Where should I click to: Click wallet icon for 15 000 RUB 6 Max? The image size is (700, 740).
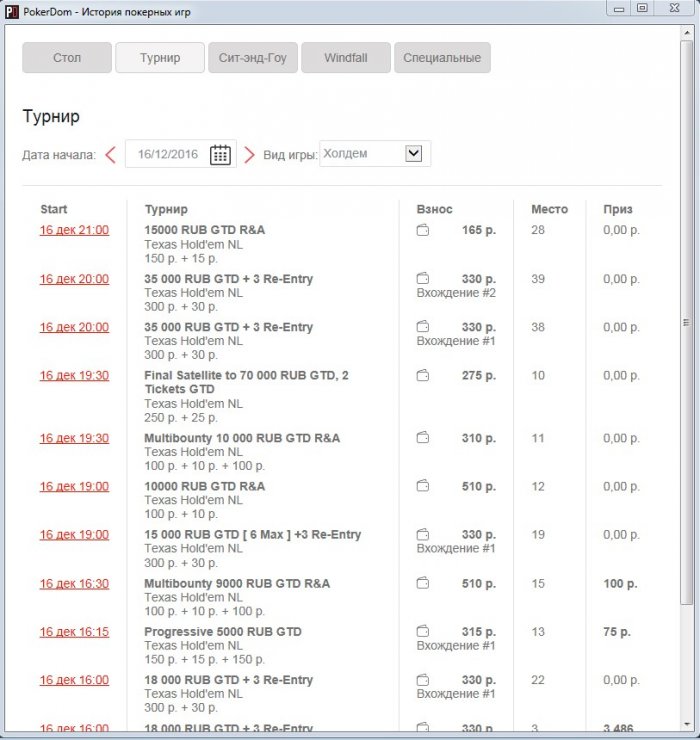[x=423, y=535]
